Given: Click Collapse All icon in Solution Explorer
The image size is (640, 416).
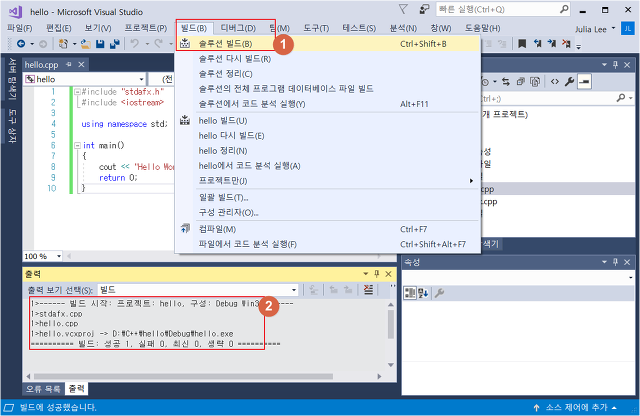Looking at the screenshot, I should pos(520,82).
